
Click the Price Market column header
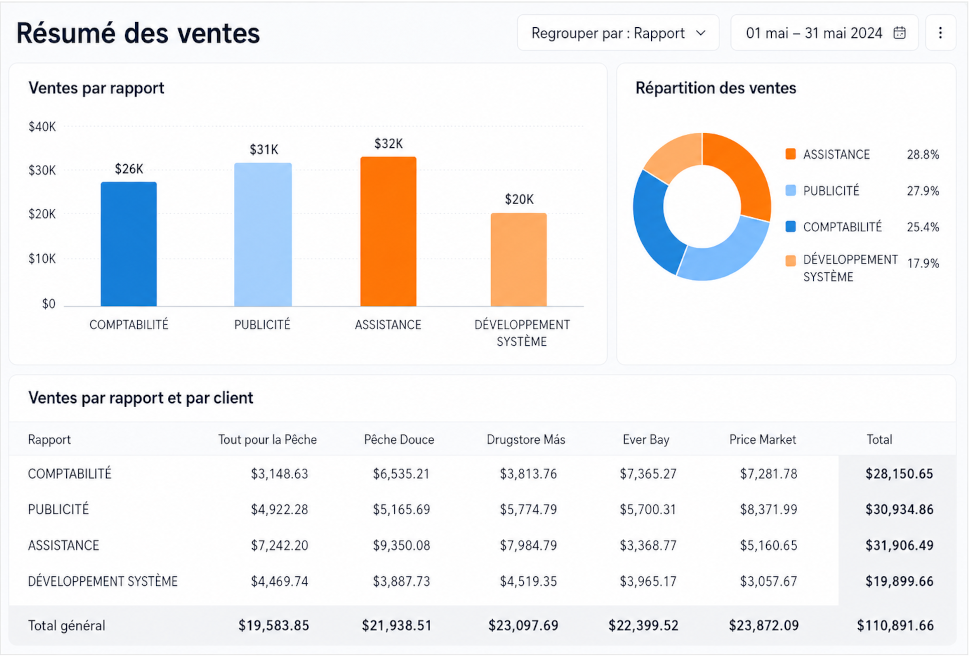click(763, 440)
